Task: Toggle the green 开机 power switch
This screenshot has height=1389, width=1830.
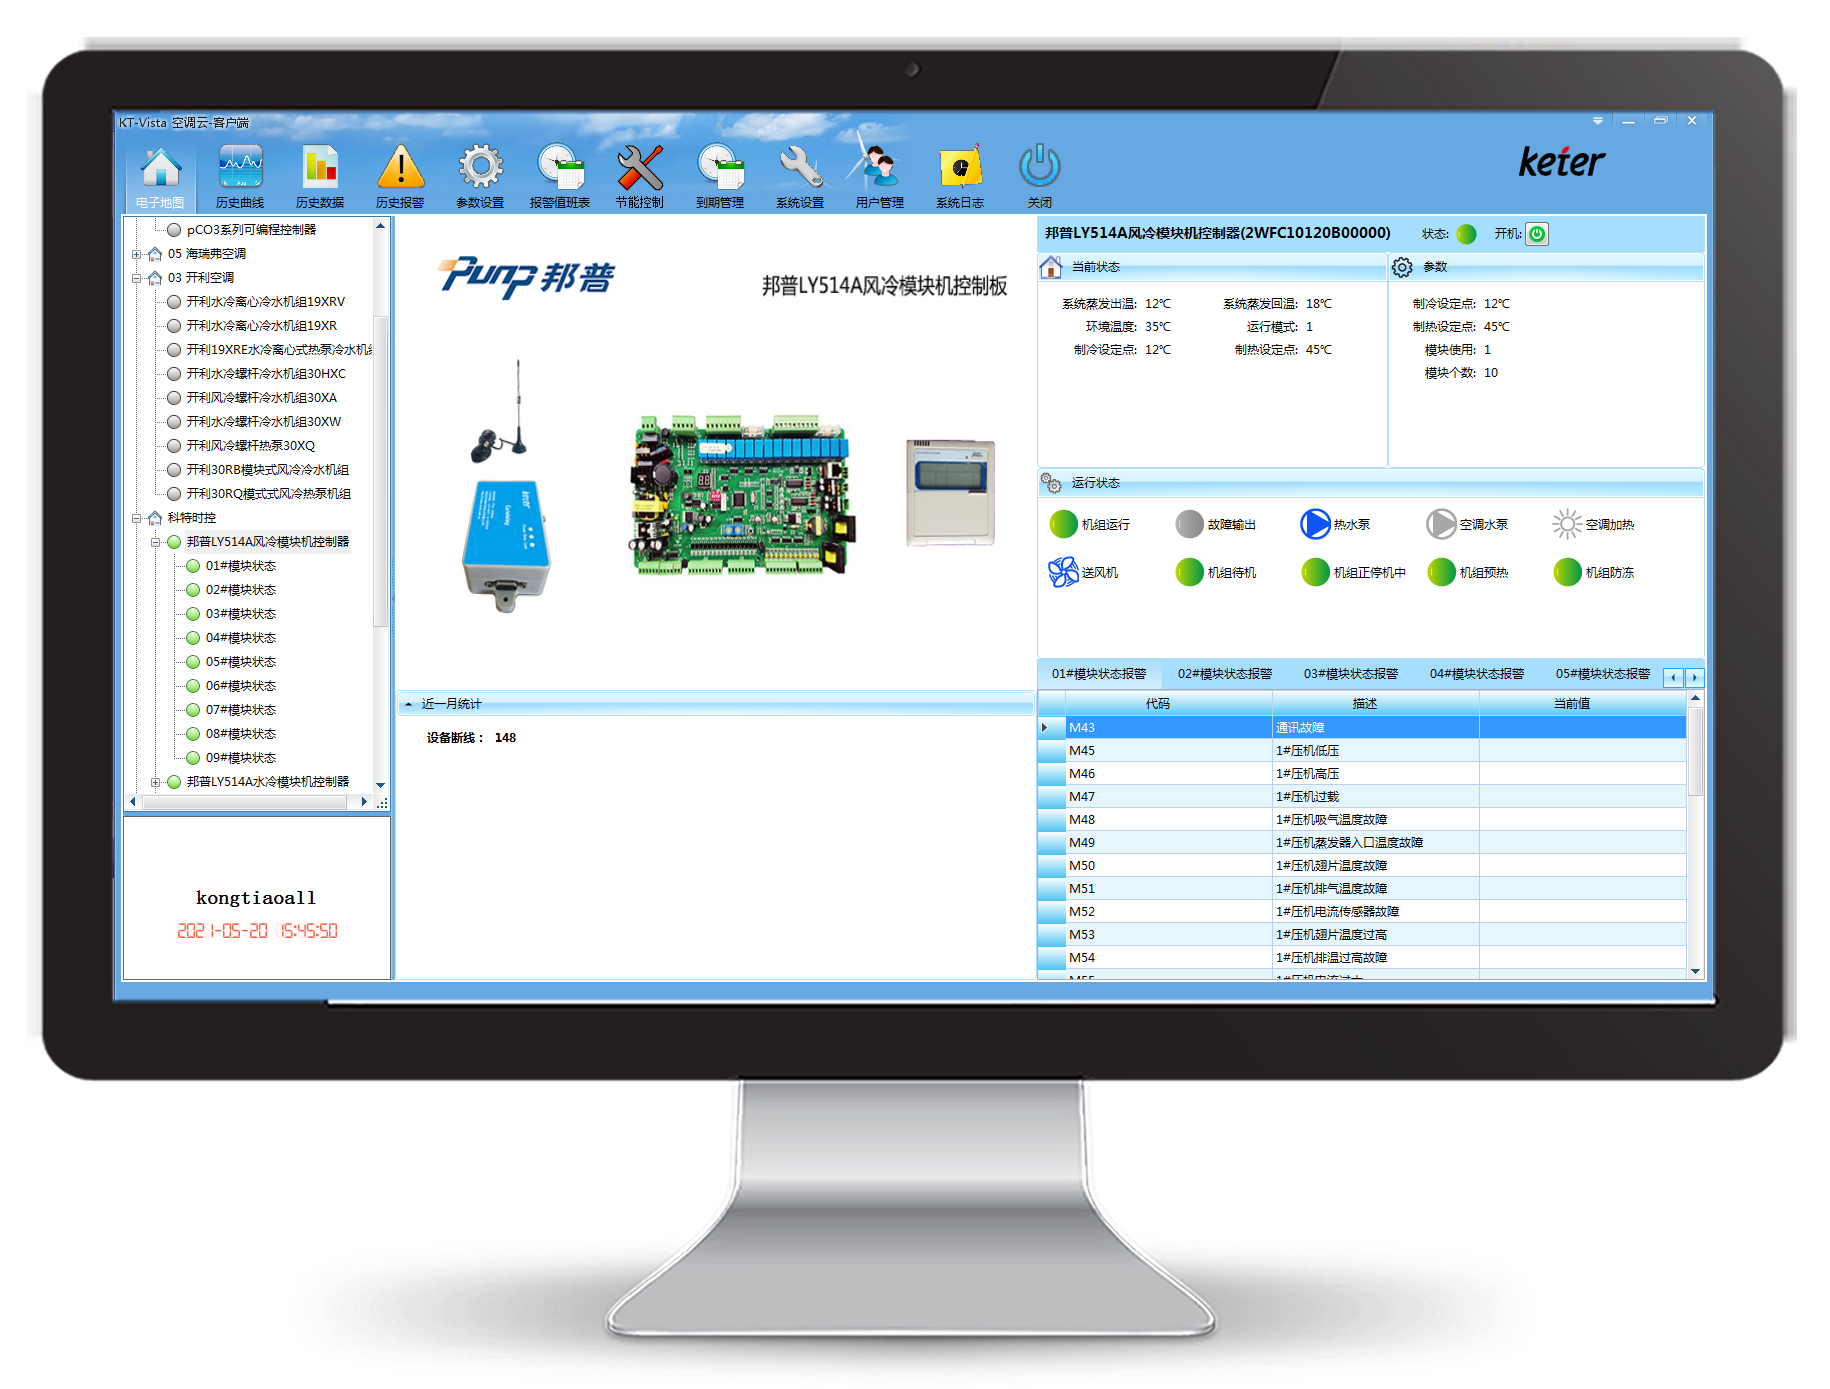Action: click(x=1537, y=234)
